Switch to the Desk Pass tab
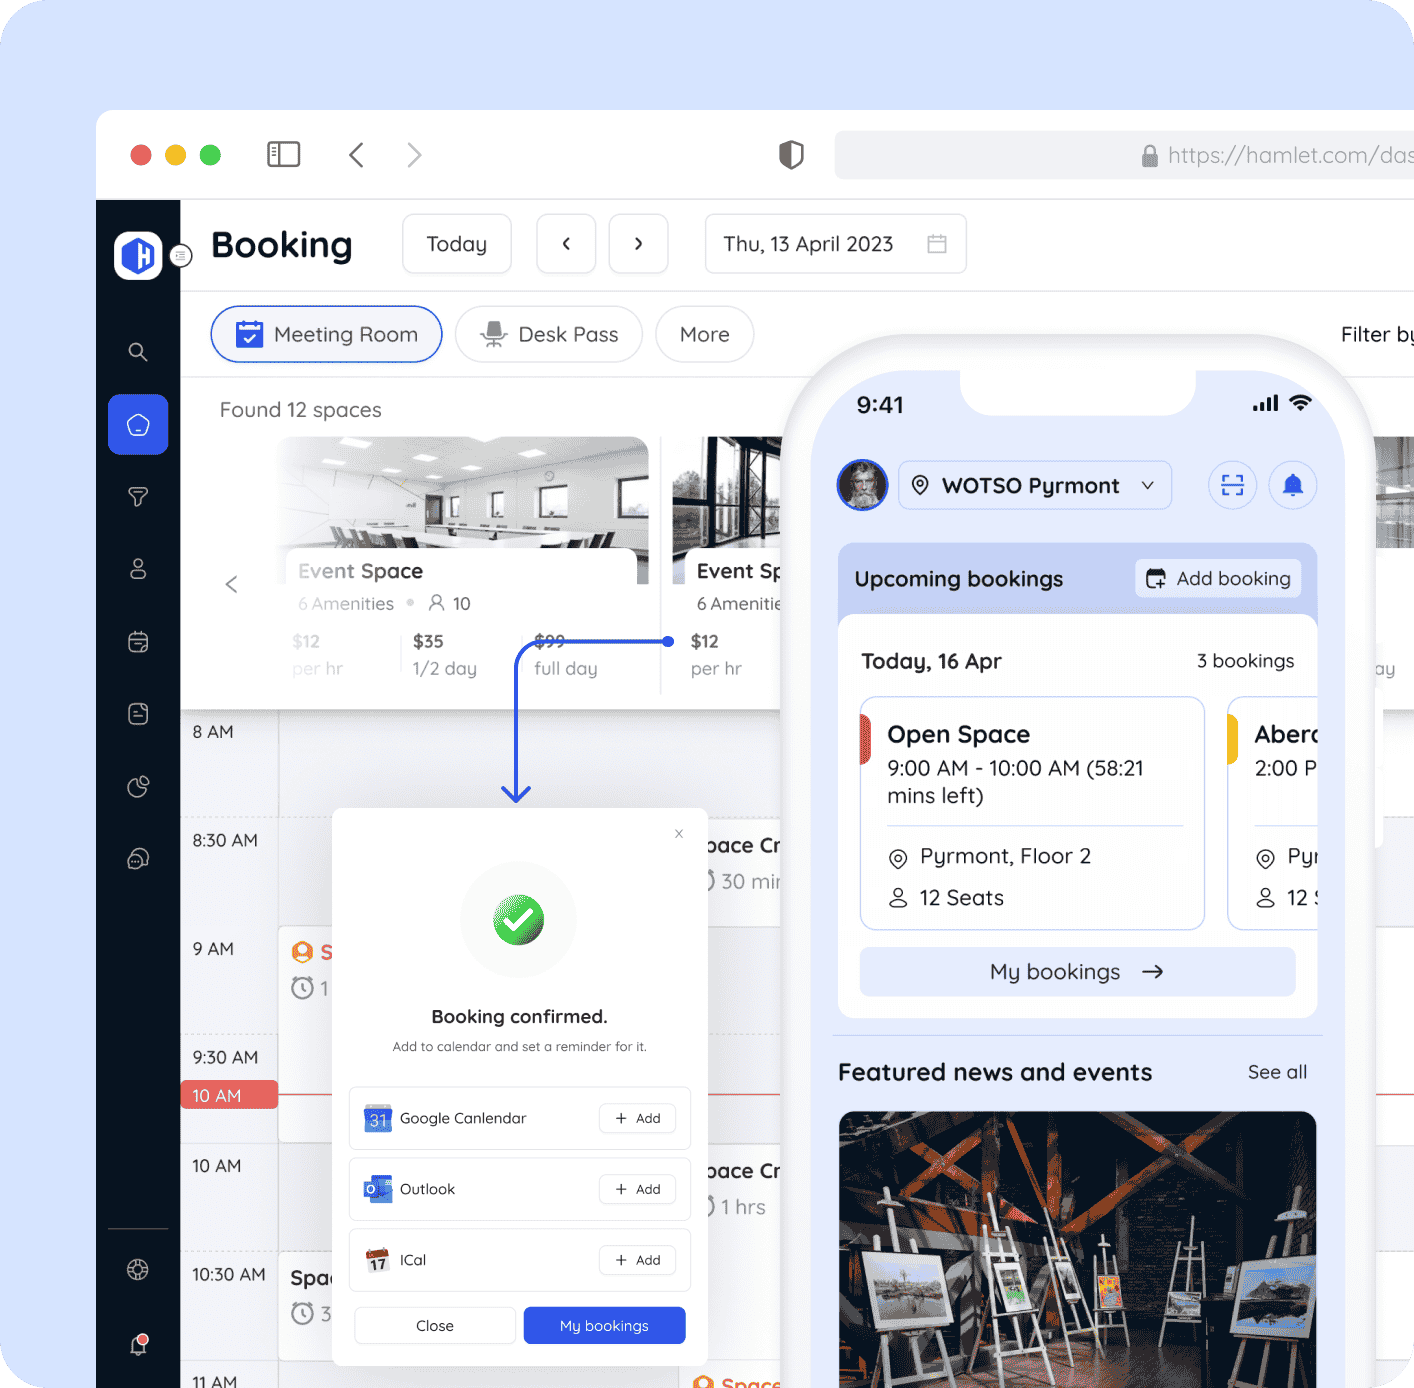Viewport: 1414px width, 1388px height. point(549,334)
